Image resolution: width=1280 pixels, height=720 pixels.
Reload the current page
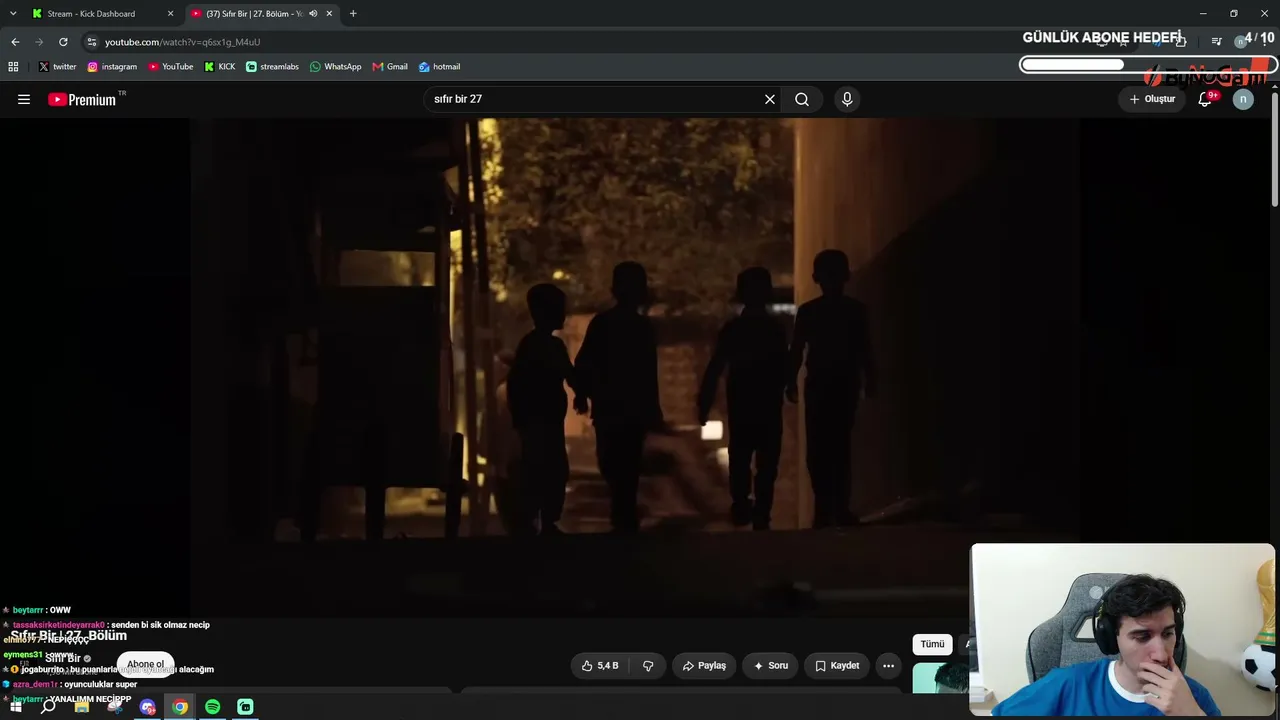[x=63, y=42]
